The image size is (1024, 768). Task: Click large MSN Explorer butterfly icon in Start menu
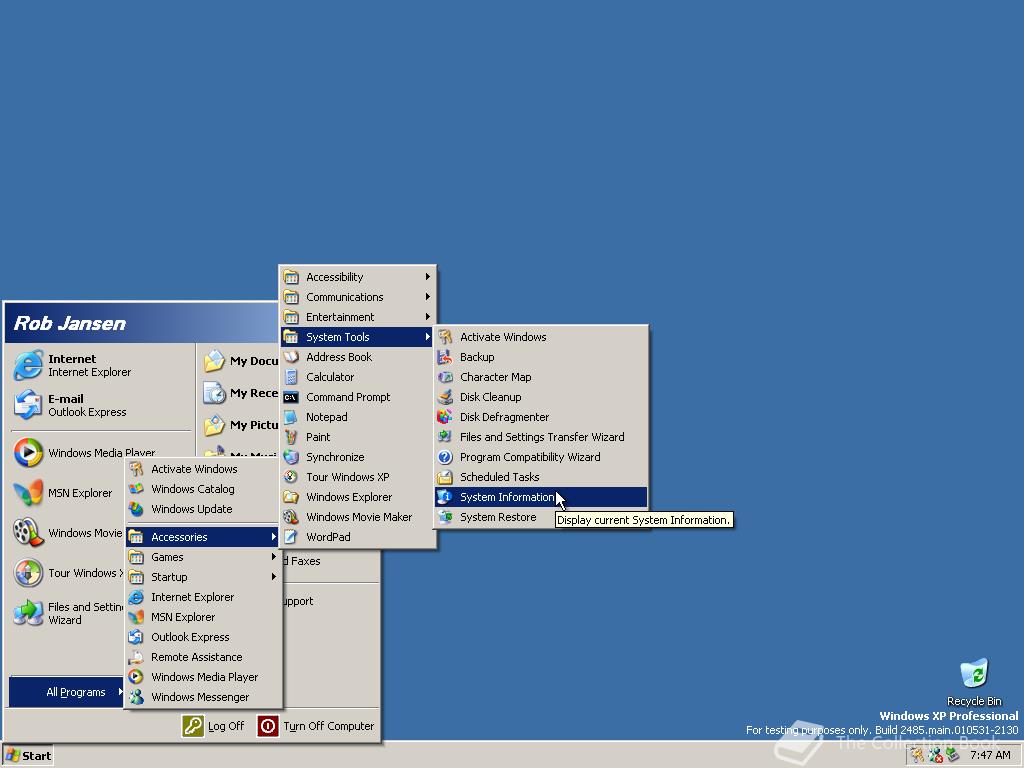click(28, 493)
